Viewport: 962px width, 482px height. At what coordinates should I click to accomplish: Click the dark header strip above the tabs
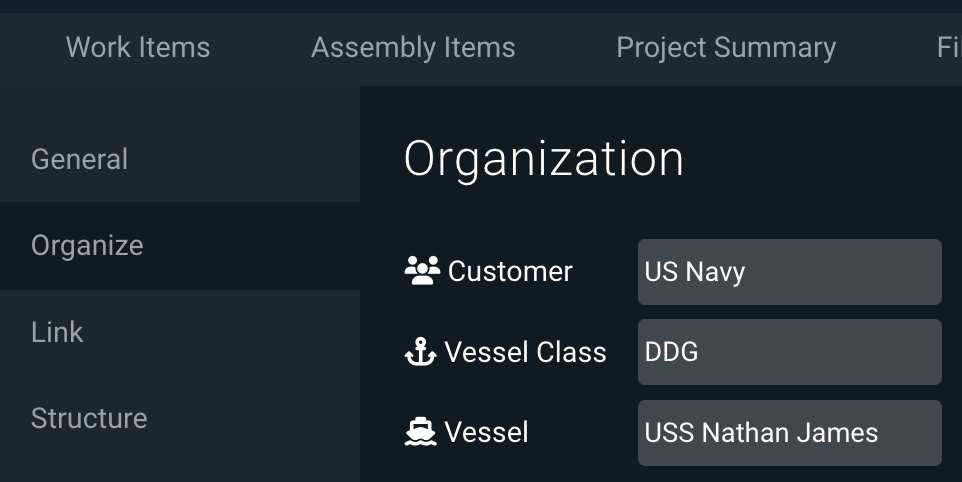click(481, 6)
